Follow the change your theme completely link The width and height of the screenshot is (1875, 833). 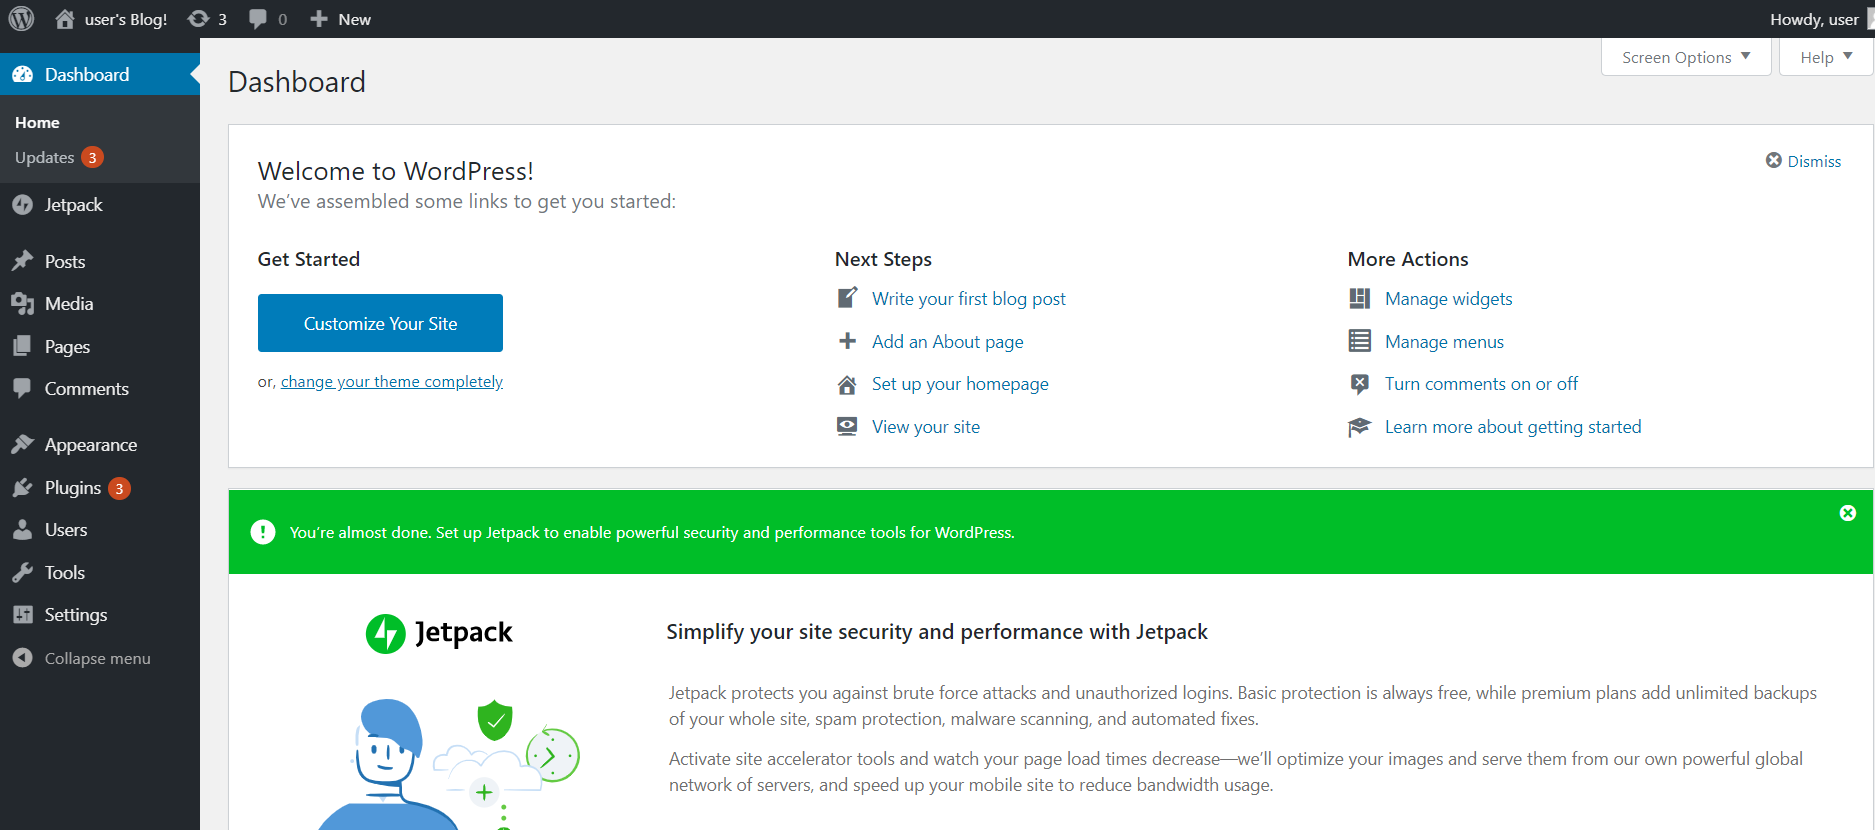392,381
